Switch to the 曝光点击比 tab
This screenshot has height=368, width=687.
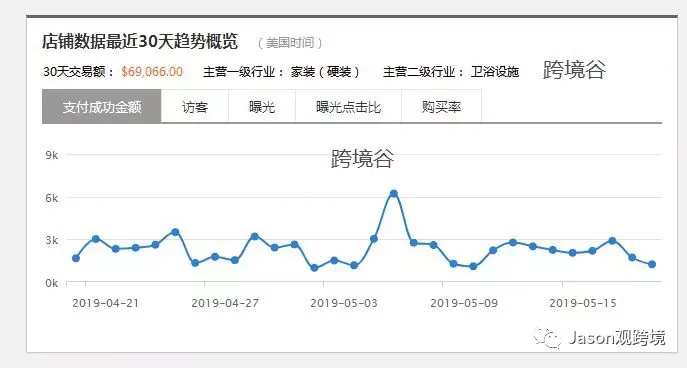[x=348, y=106]
